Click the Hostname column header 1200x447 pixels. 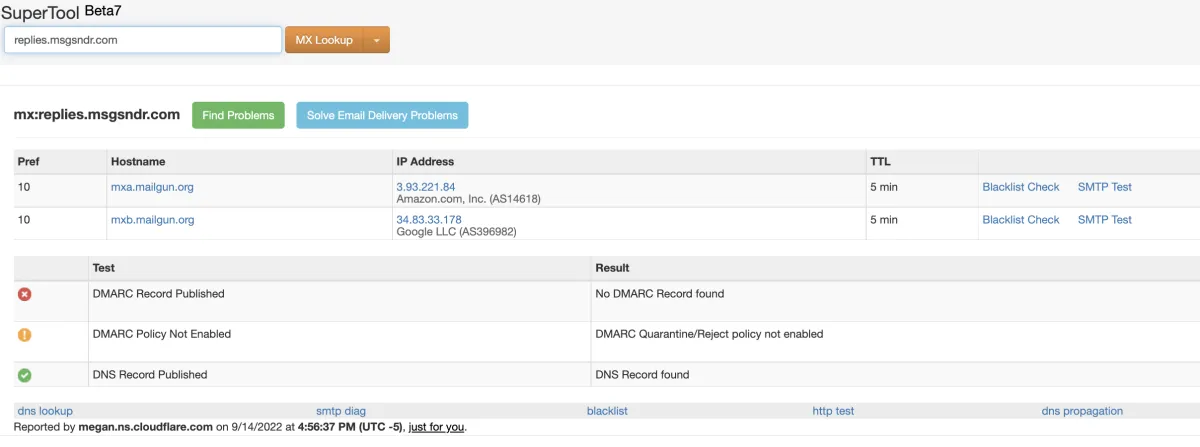point(138,161)
